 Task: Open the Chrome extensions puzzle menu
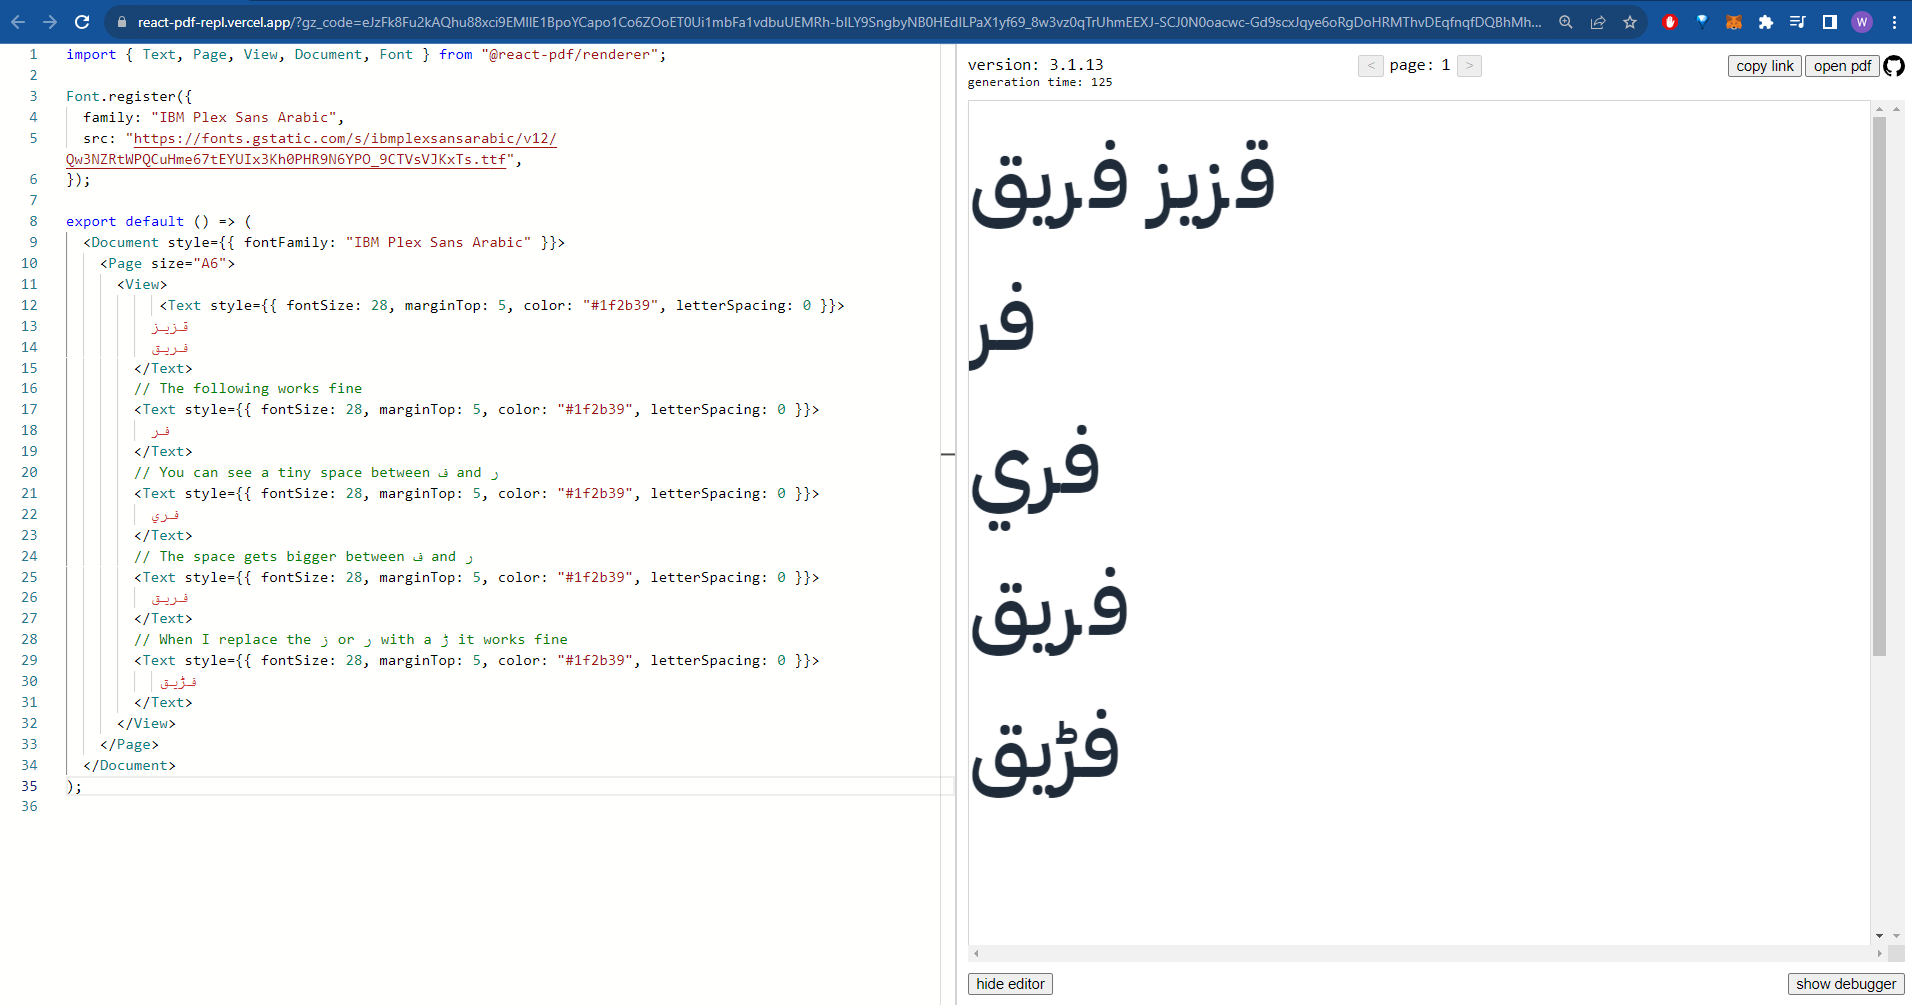coord(1765,21)
